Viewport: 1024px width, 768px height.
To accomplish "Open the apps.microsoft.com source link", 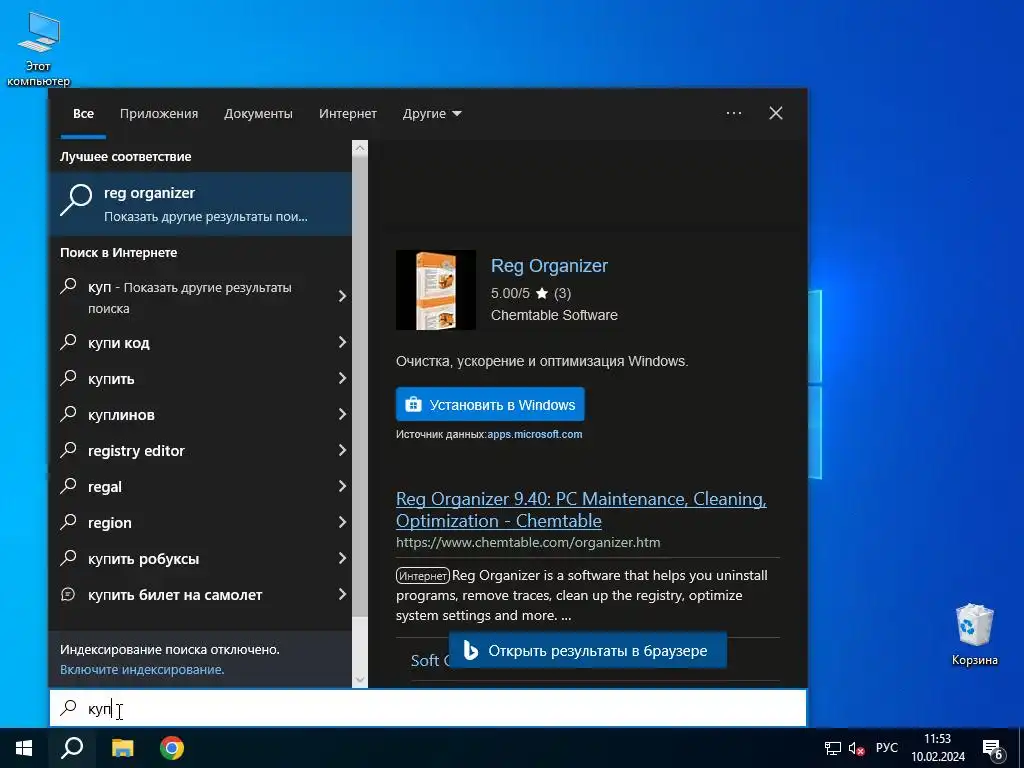I will (535, 434).
